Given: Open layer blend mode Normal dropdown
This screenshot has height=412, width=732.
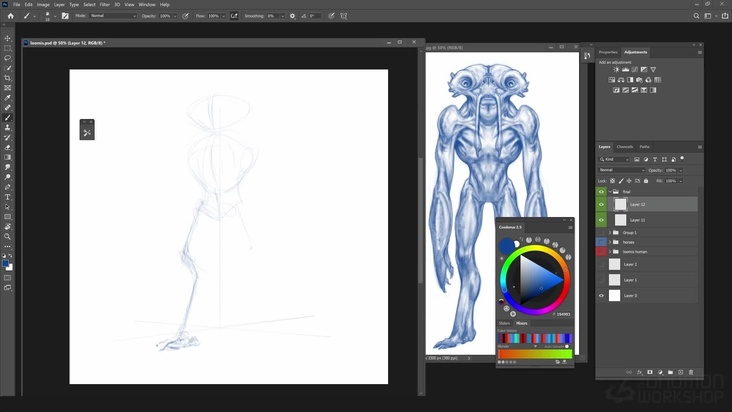Looking at the screenshot, I should pyautogui.click(x=621, y=170).
